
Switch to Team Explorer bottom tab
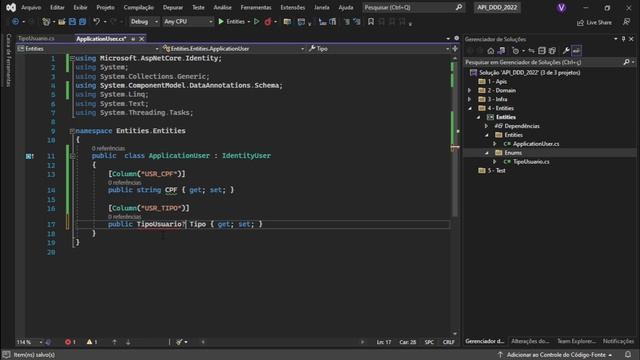point(576,341)
